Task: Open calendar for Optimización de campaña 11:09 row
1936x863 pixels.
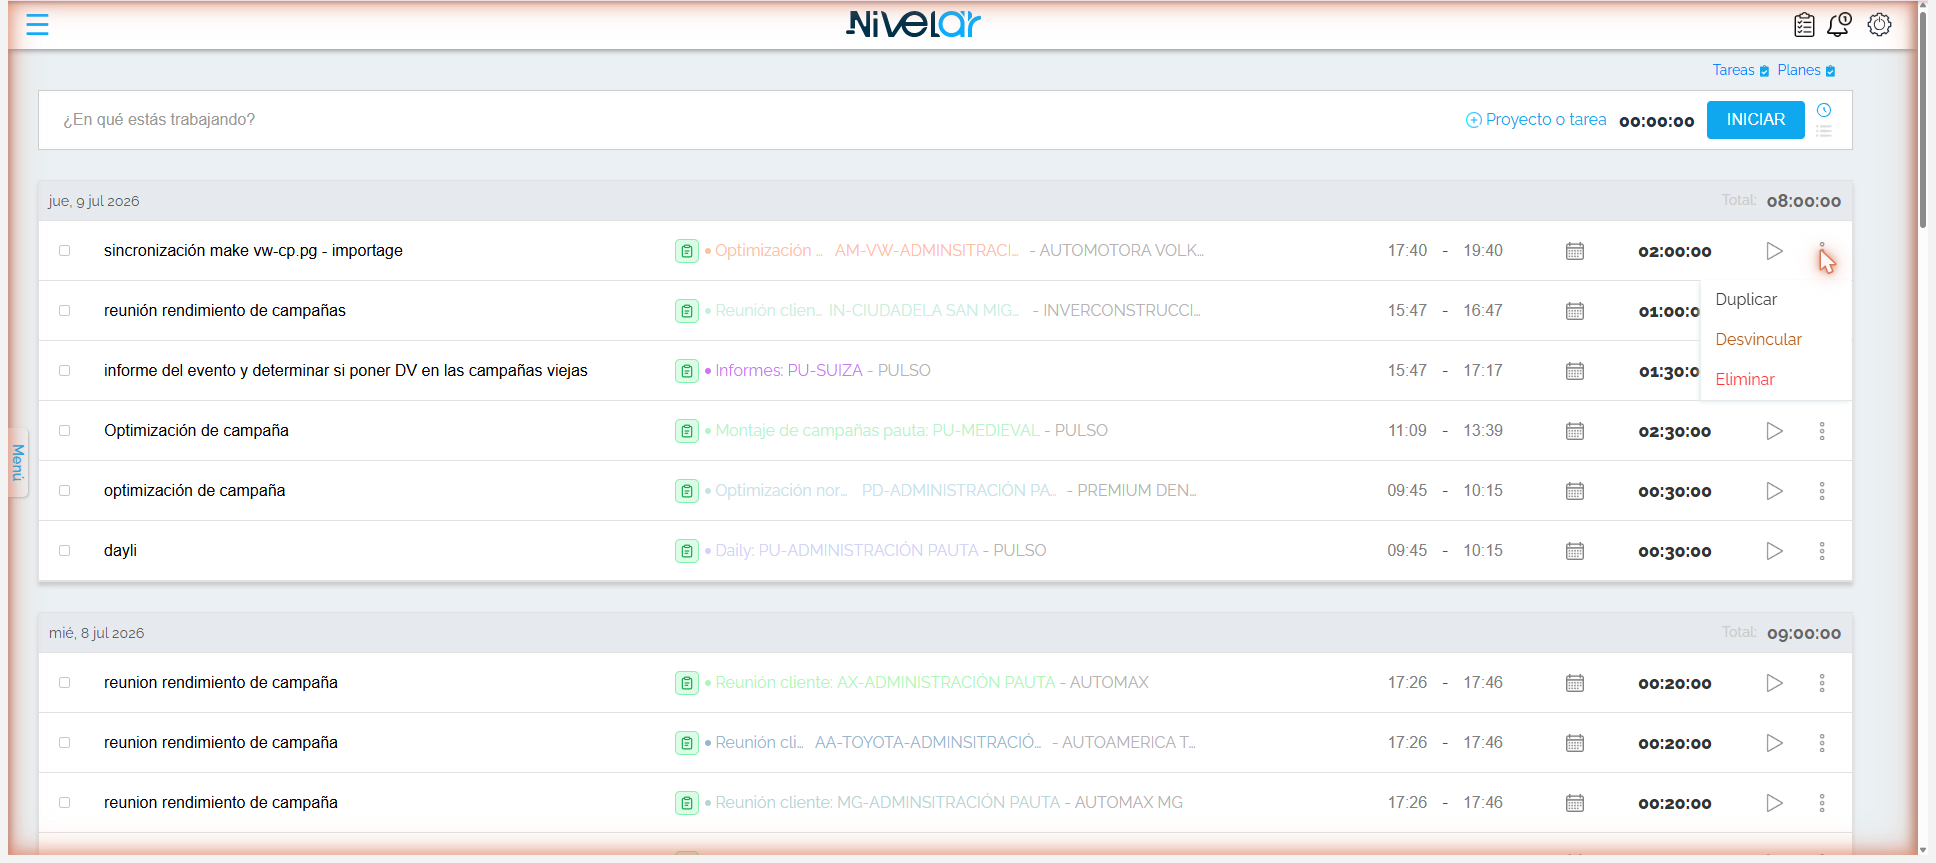Action: click(x=1575, y=431)
